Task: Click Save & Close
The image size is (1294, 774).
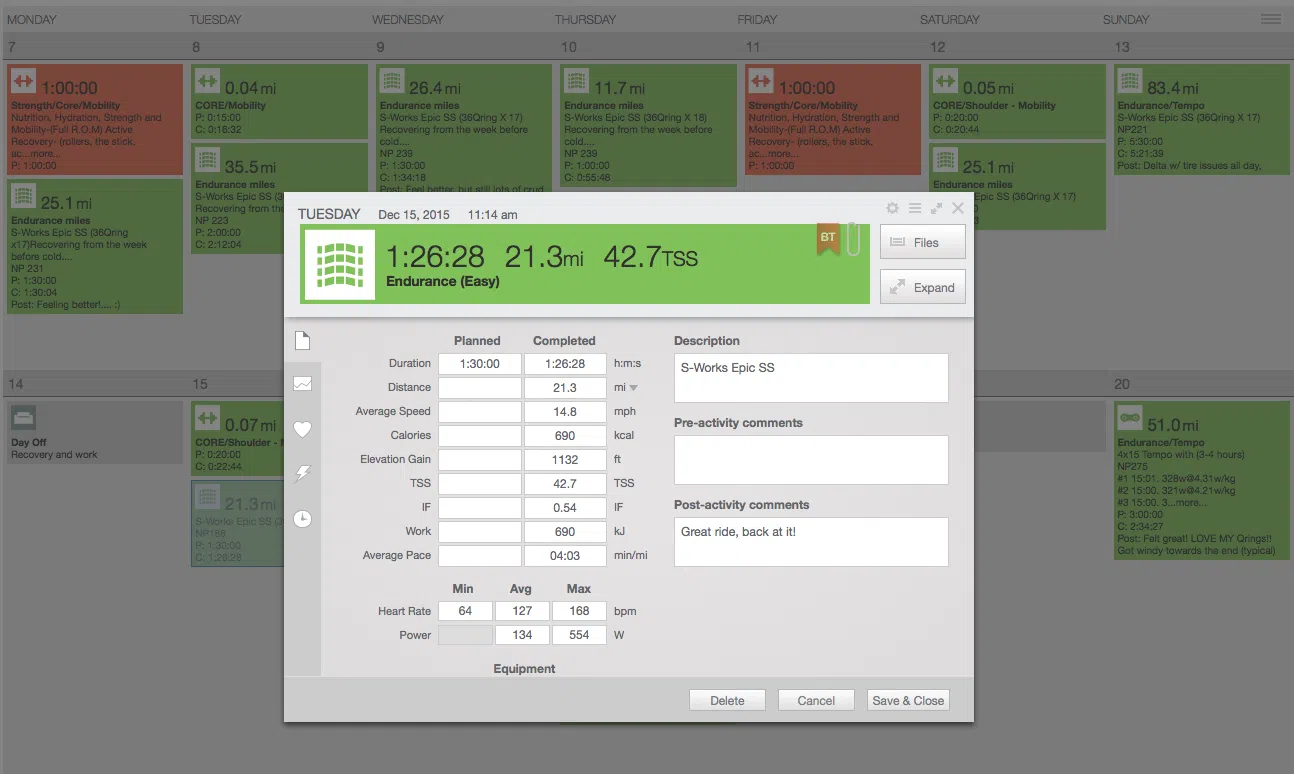Action: click(907, 701)
